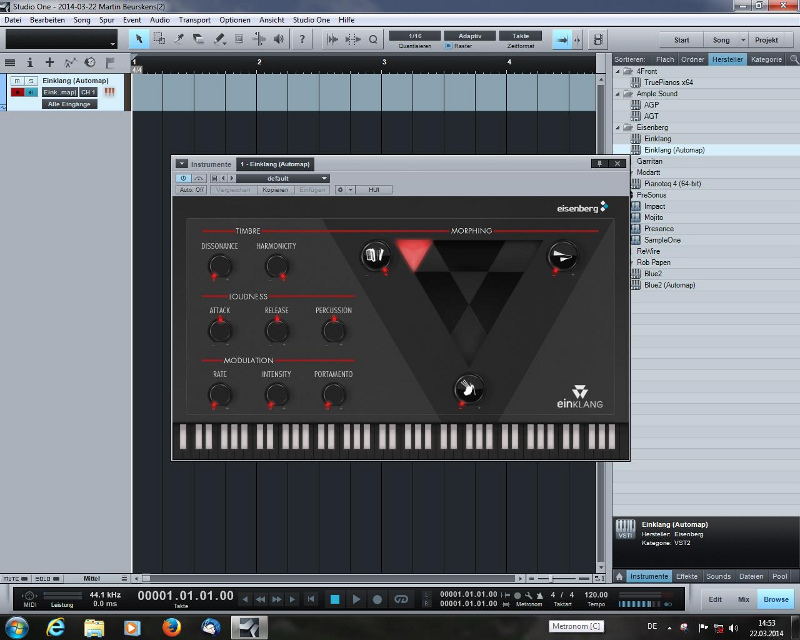This screenshot has height=640, width=800.
Task: Select the Split tool in the toolbar
Action: [179, 39]
